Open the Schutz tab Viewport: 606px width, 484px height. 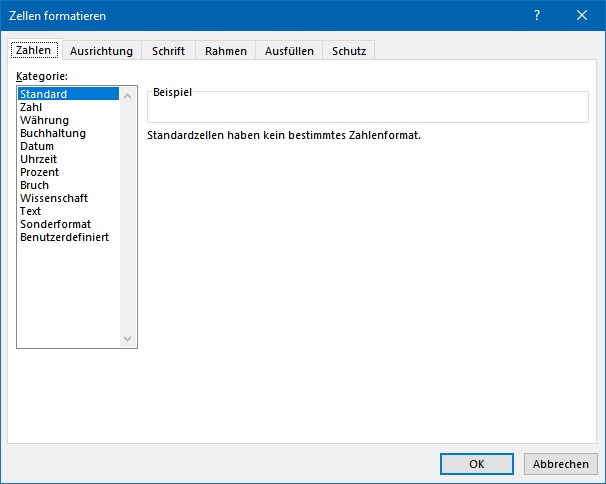tap(349, 51)
